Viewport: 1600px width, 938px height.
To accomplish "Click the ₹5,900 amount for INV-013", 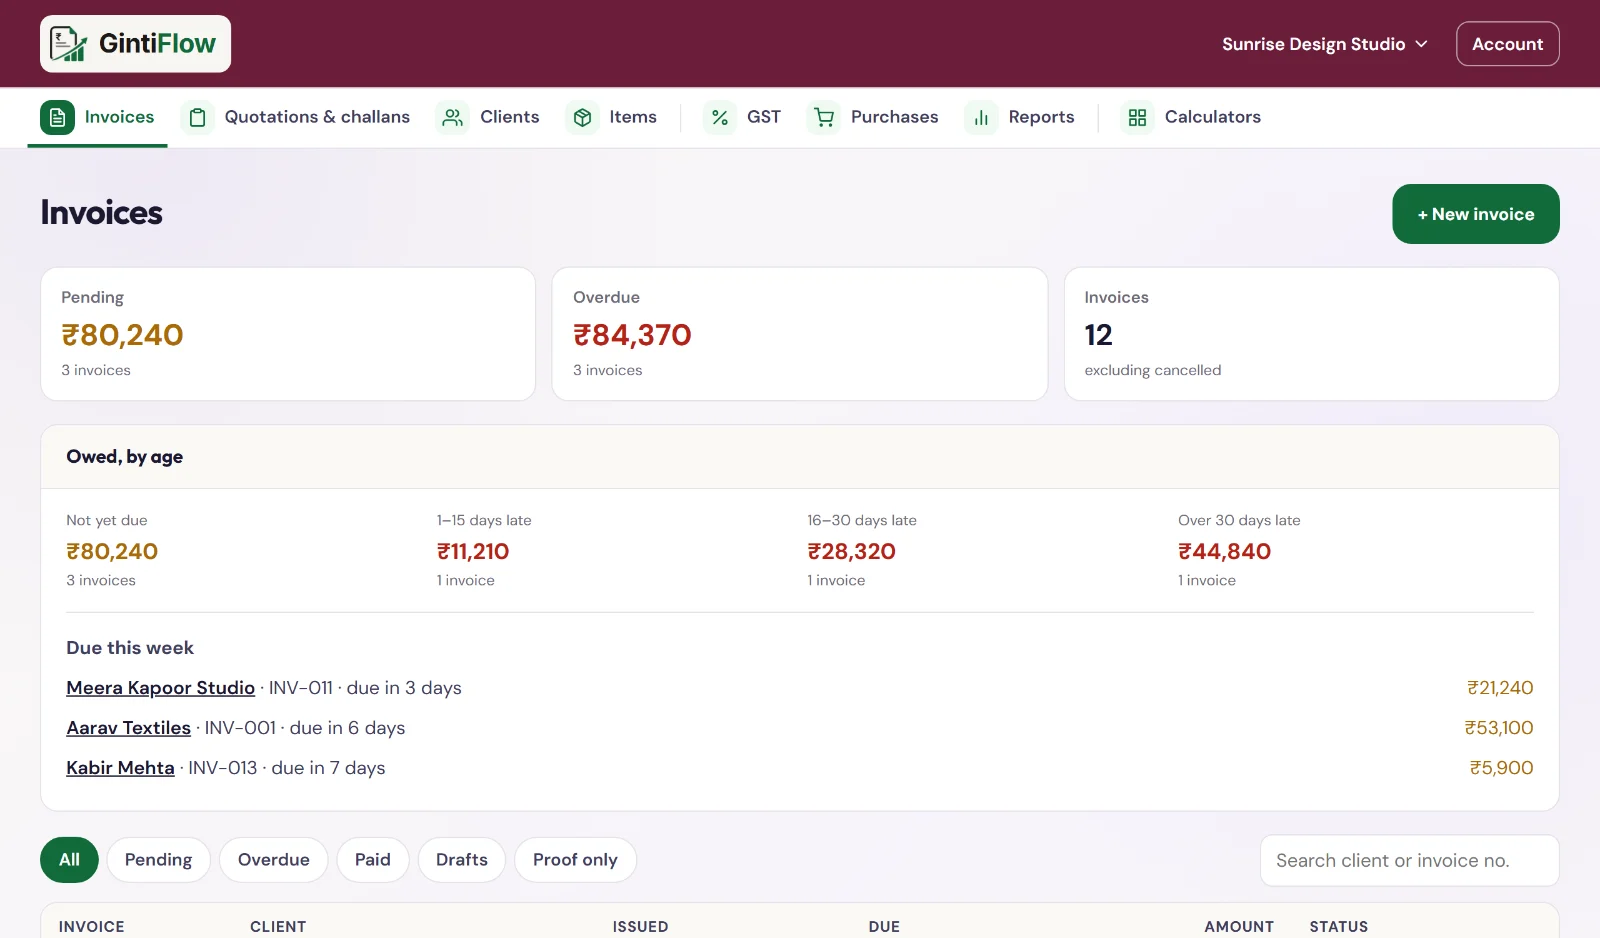I will (1501, 768).
